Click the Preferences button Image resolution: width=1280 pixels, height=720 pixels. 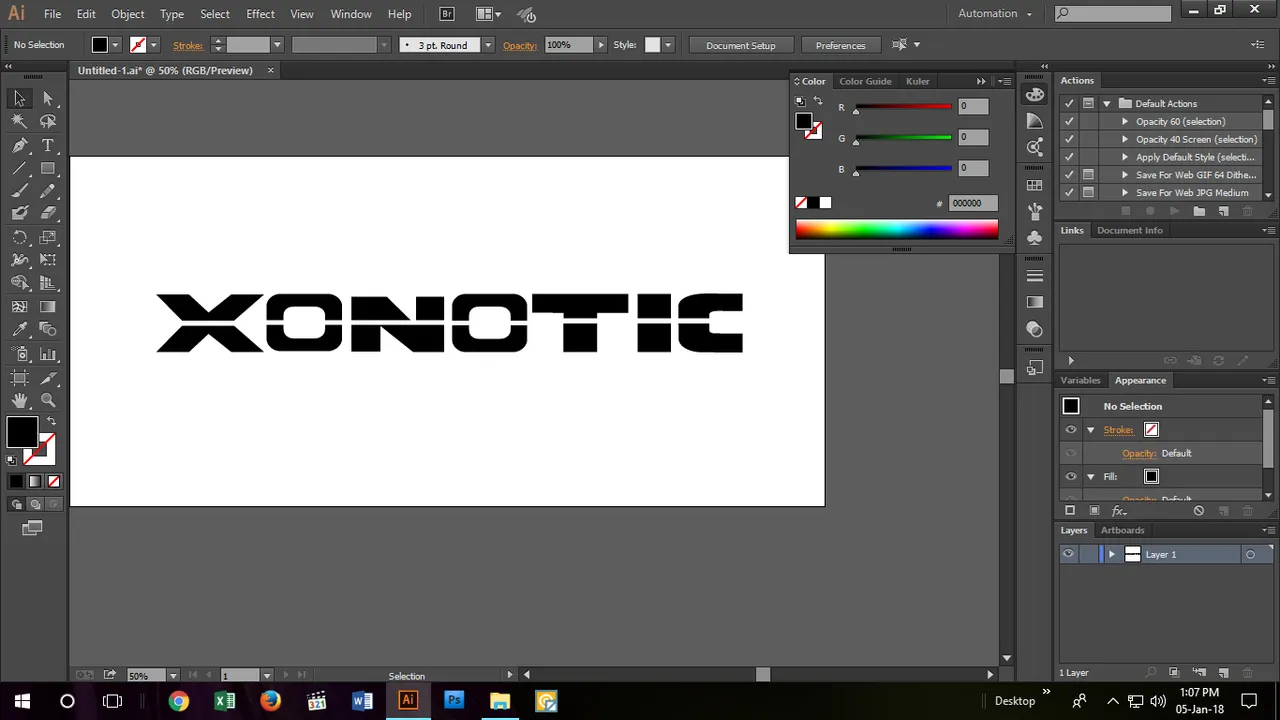pos(840,45)
